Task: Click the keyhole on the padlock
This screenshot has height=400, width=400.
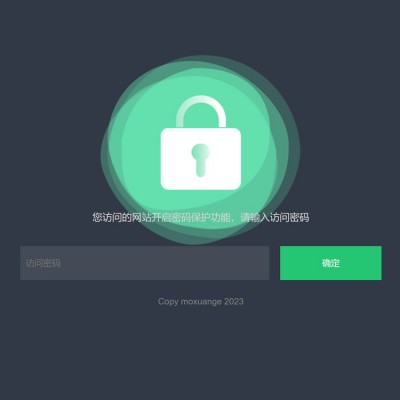Action: 200,160
